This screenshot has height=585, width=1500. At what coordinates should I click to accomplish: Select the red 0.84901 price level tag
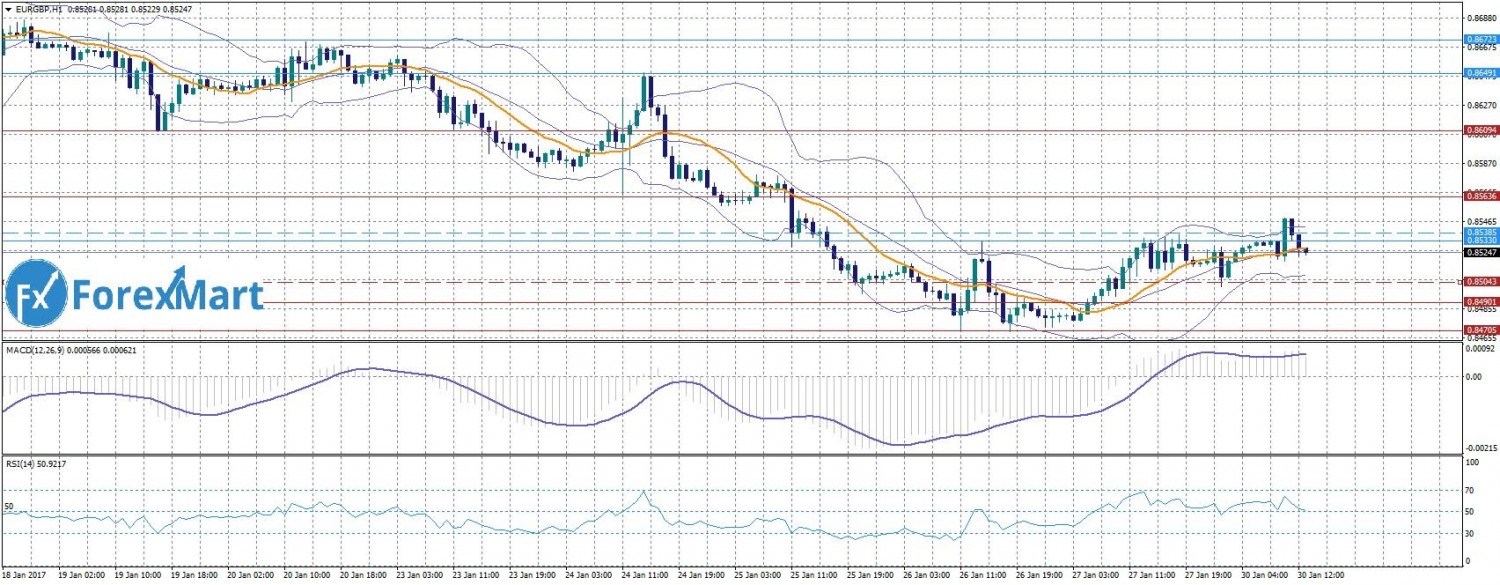[x=1481, y=302]
